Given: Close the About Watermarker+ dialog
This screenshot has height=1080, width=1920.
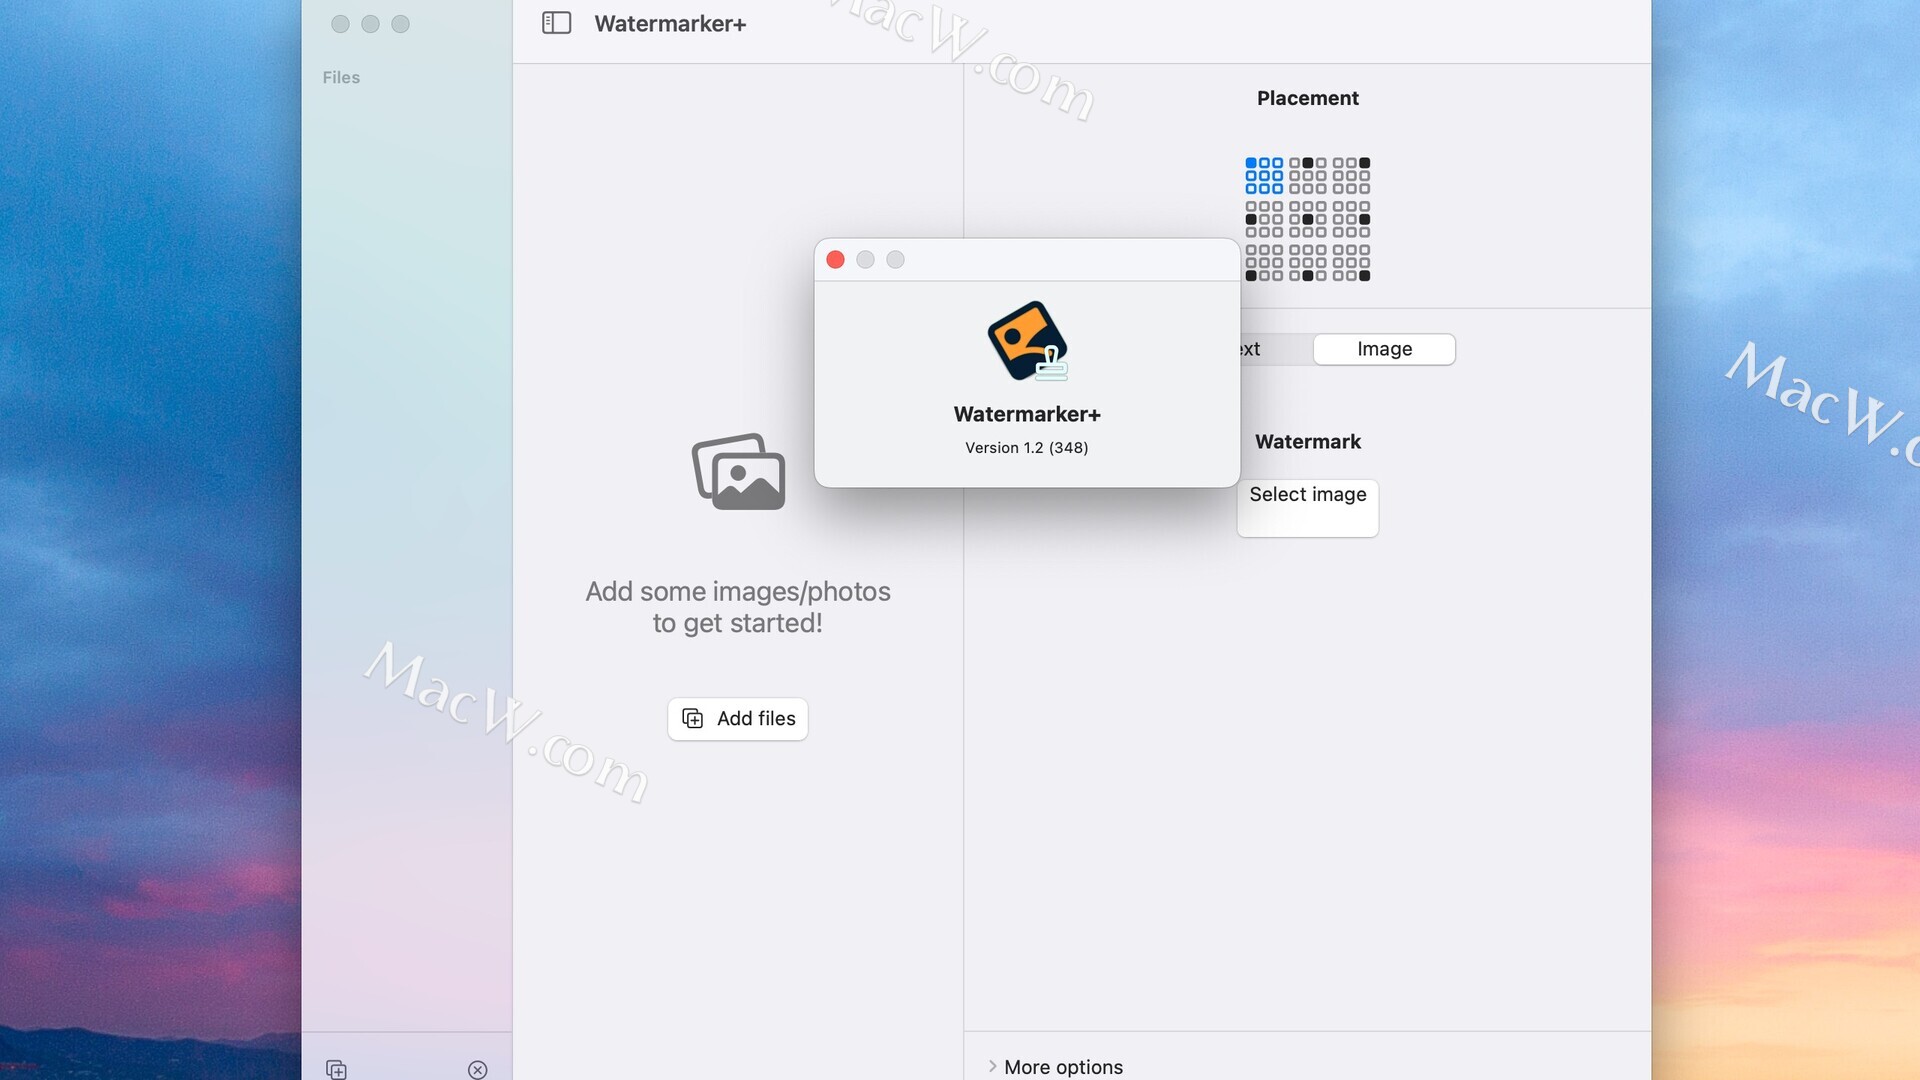Looking at the screenshot, I should pos(835,260).
